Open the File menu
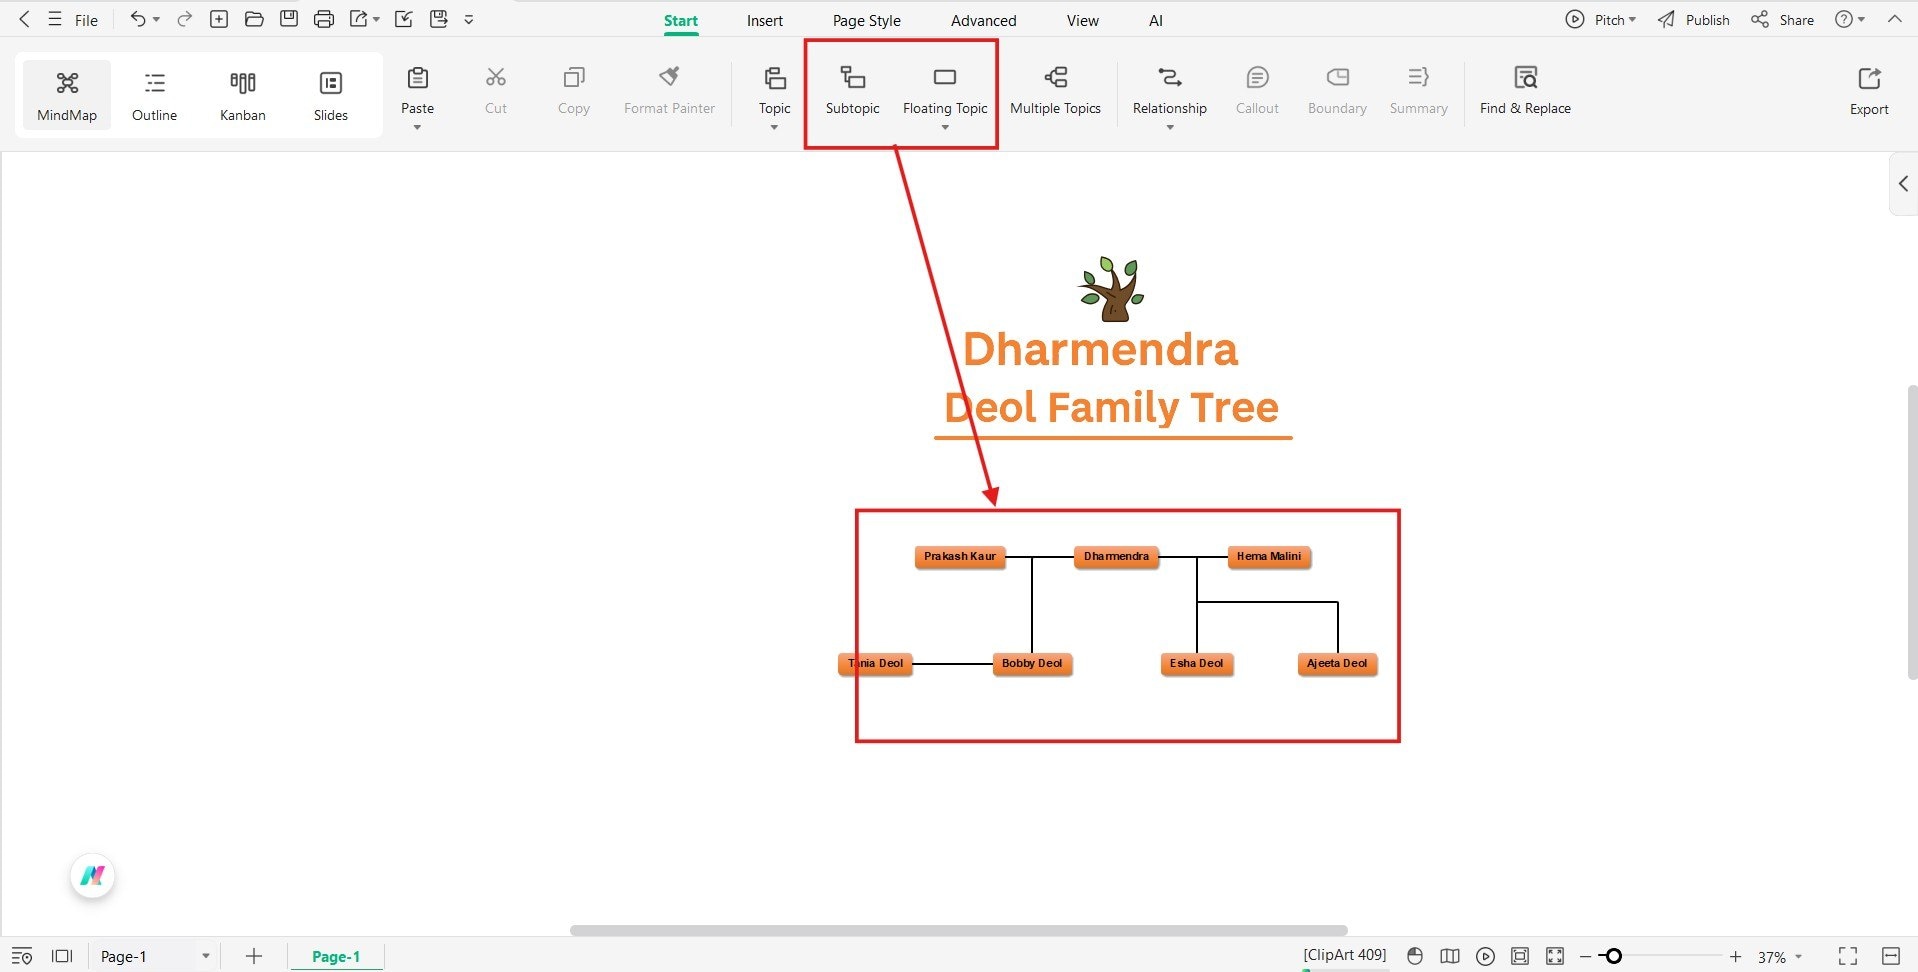 [86, 20]
